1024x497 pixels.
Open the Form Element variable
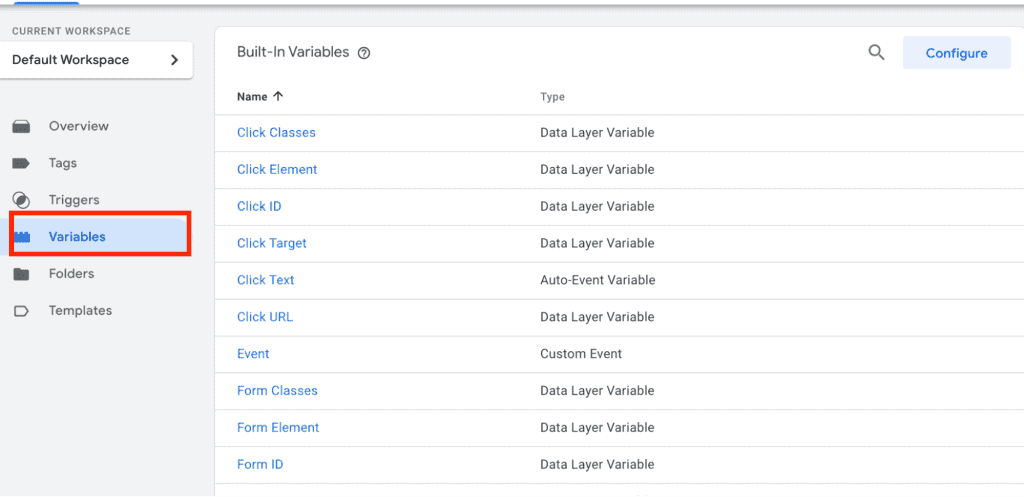click(x=278, y=428)
